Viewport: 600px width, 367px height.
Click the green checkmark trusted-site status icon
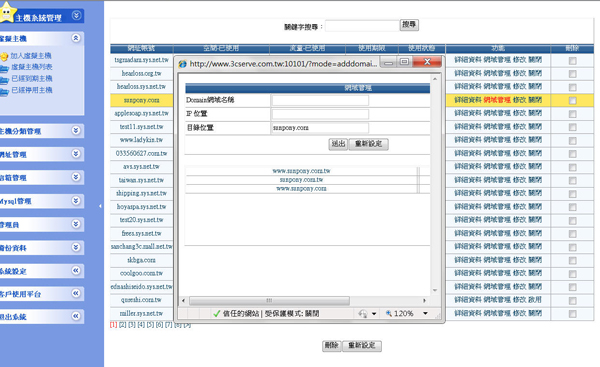(217, 314)
